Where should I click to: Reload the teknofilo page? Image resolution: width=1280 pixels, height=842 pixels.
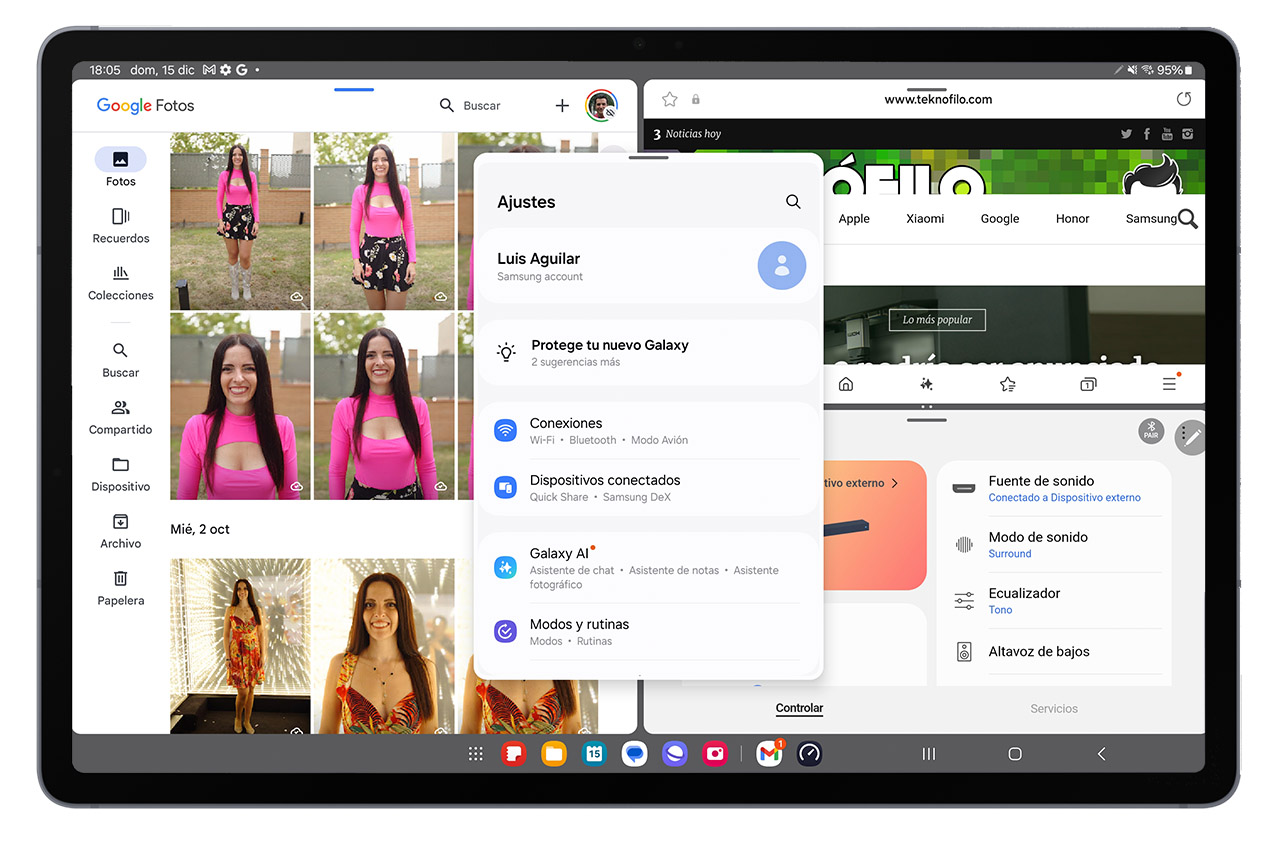tap(1184, 99)
